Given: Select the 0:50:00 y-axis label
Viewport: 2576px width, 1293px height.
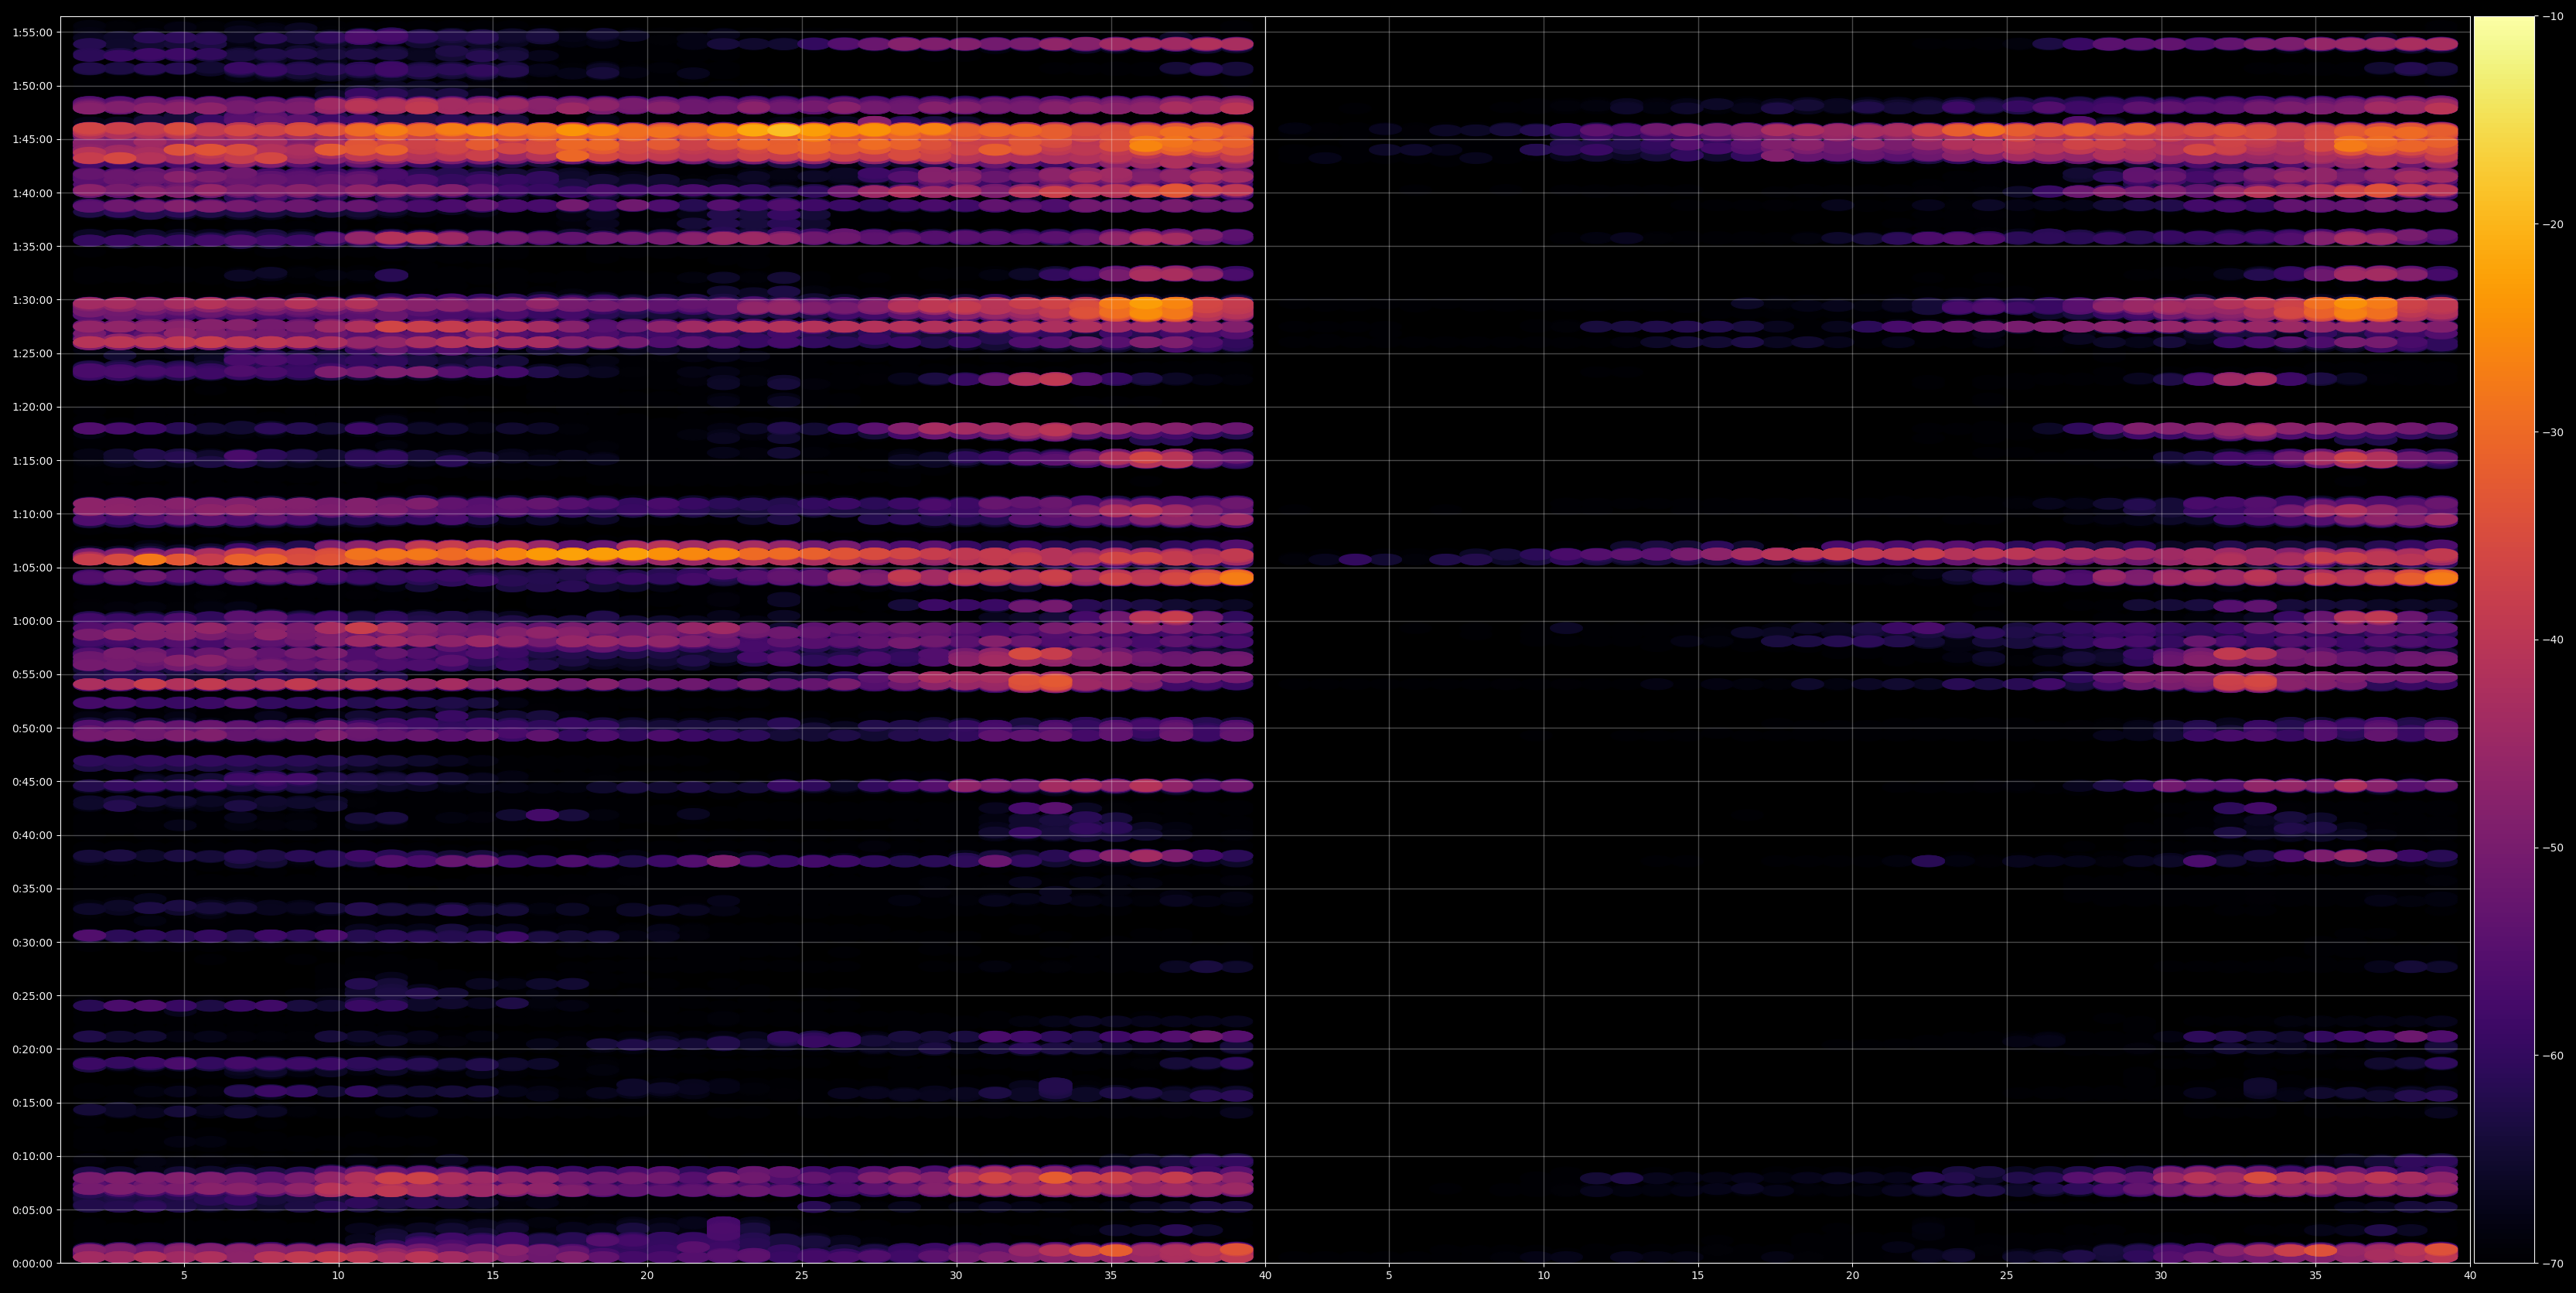Looking at the screenshot, I should (32, 728).
